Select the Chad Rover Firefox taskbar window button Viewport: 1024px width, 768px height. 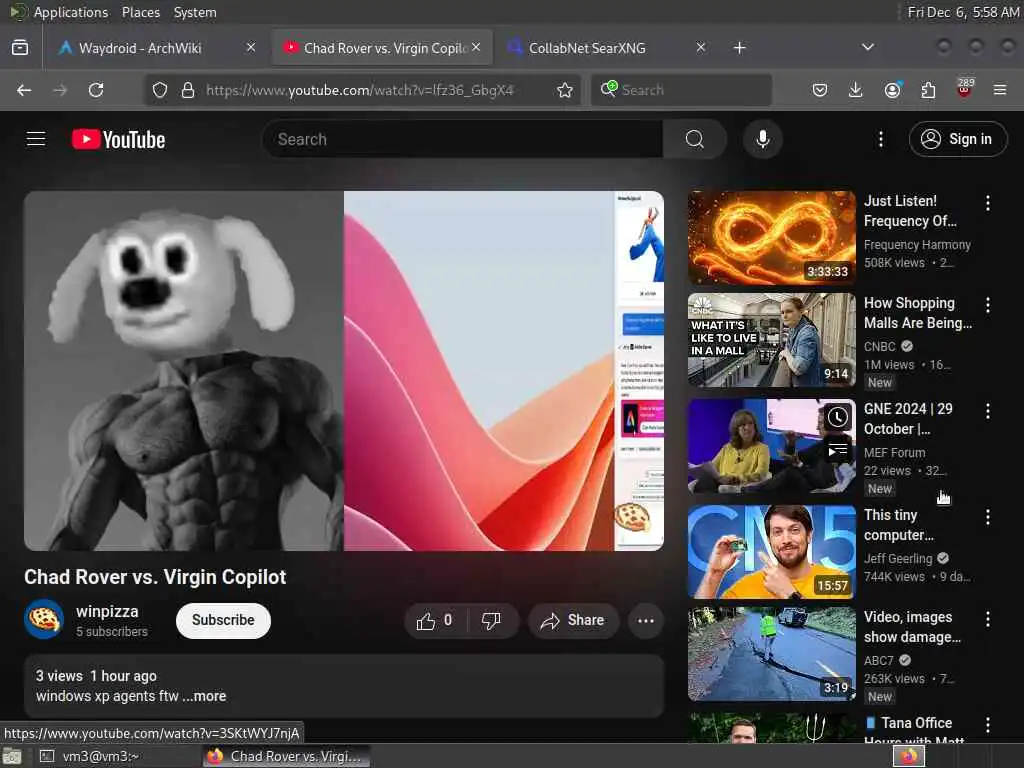286,756
